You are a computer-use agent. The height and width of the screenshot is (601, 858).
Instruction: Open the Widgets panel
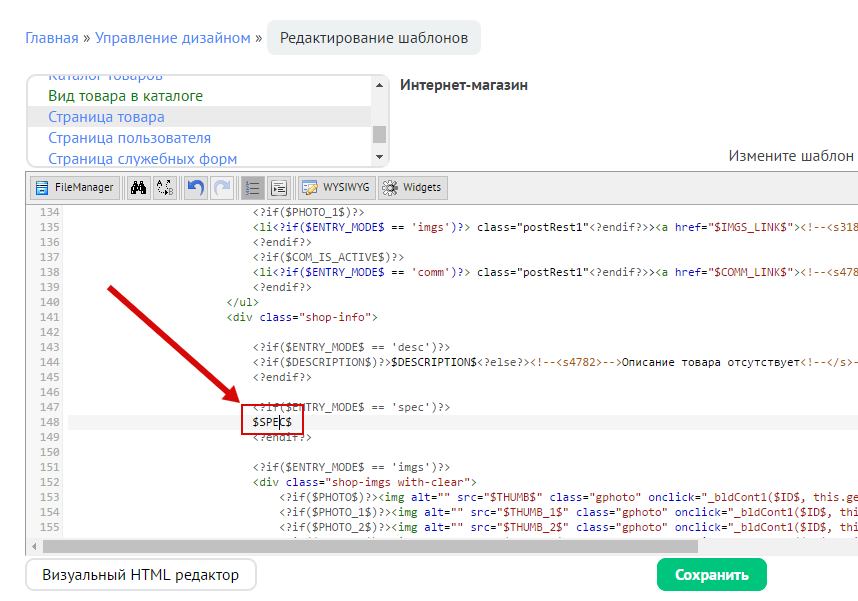(x=412, y=188)
